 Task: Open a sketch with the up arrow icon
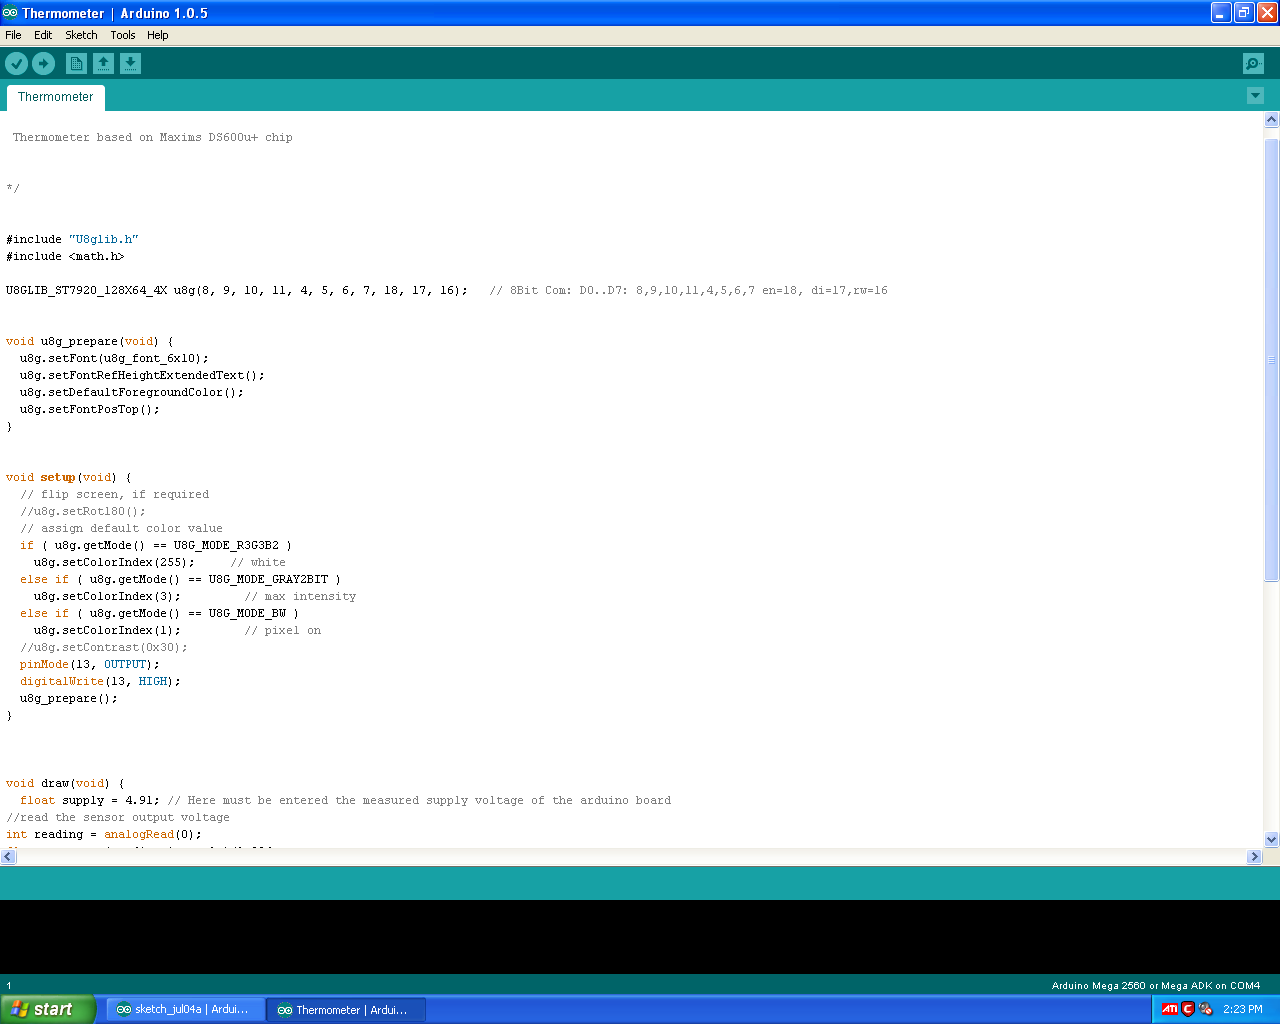[103, 64]
